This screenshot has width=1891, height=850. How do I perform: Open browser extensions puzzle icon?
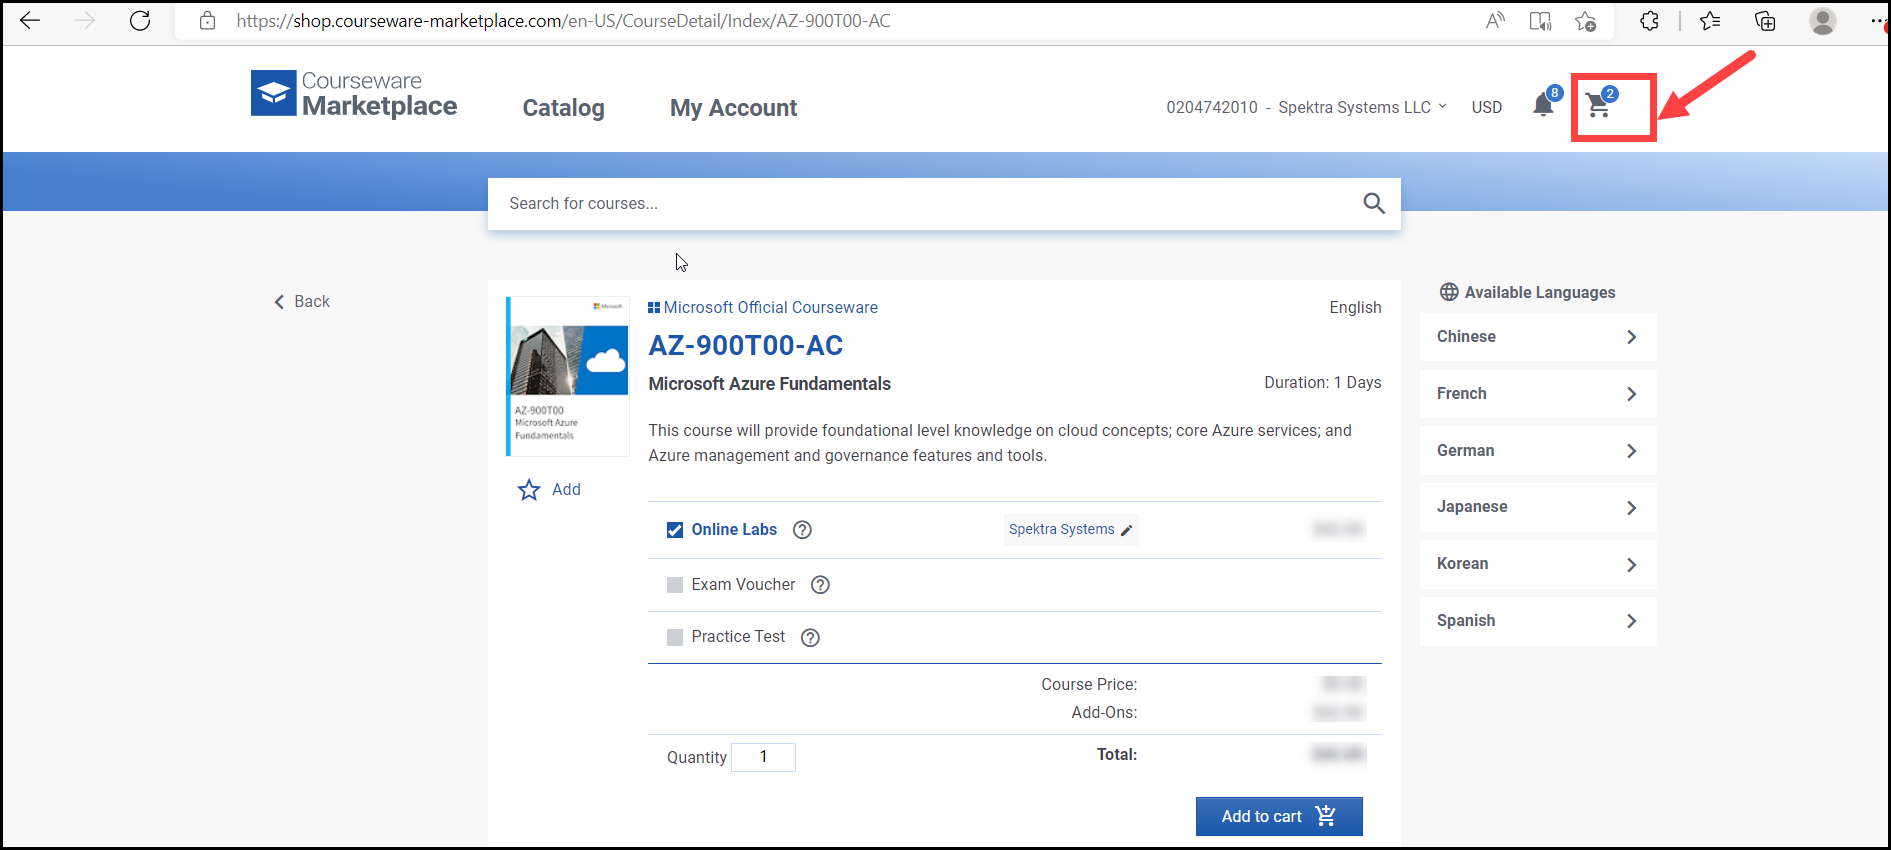pos(1649,21)
